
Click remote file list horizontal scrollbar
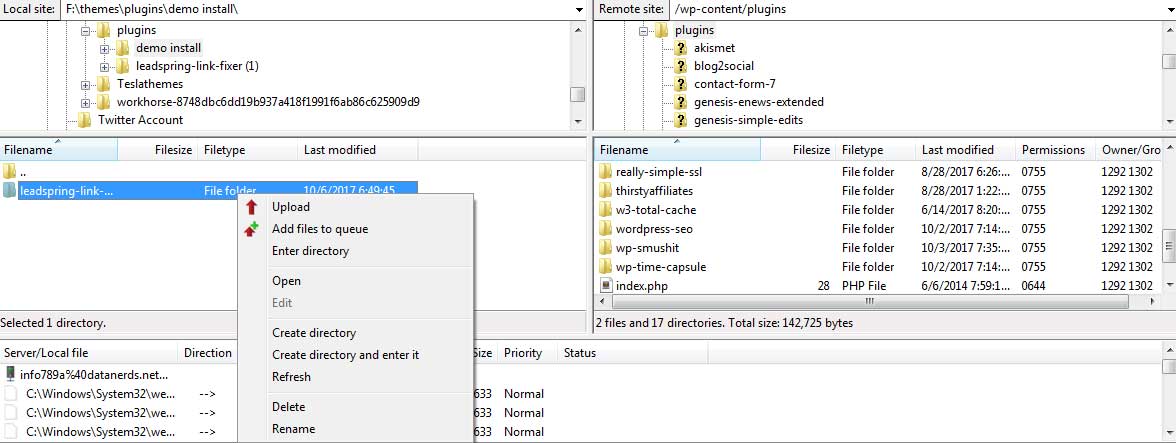point(870,301)
